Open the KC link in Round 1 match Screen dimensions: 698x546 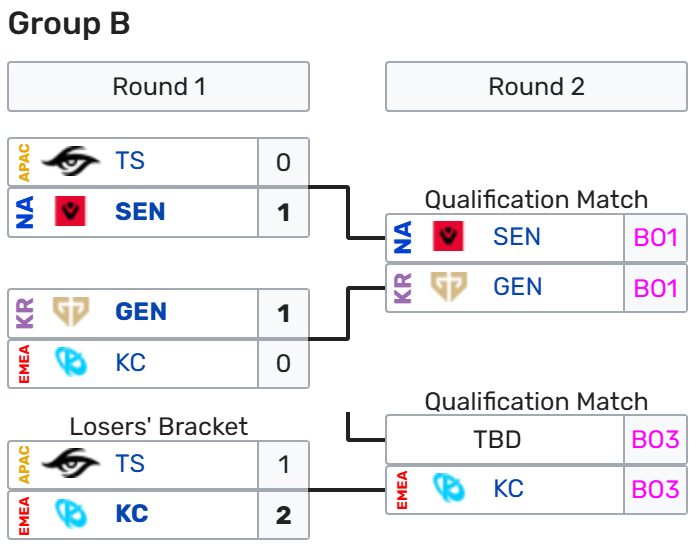130,362
